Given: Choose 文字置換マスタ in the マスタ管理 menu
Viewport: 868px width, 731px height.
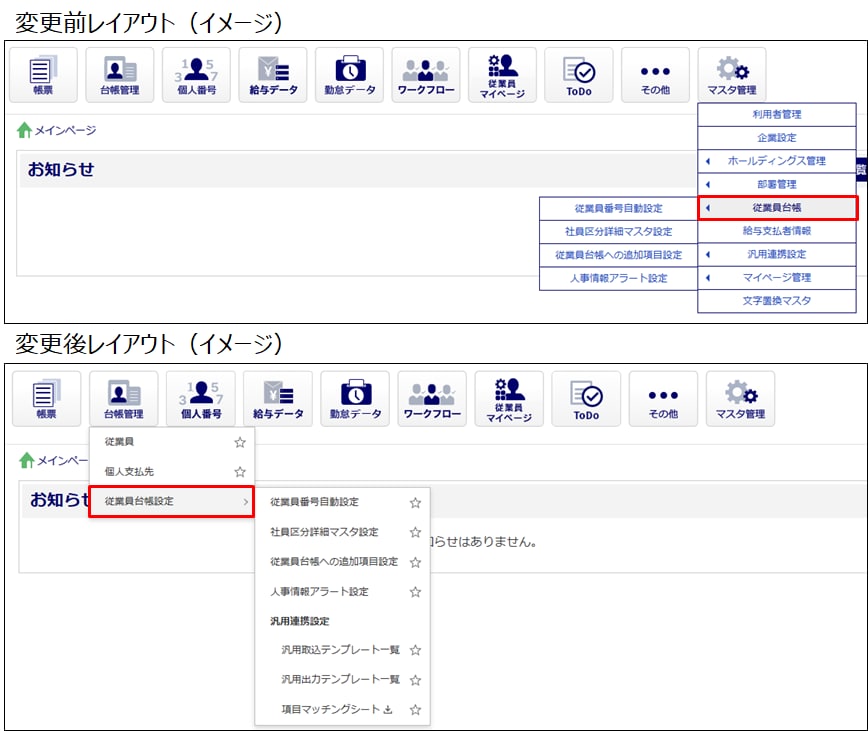Looking at the screenshot, I should (x=776, y=300).
